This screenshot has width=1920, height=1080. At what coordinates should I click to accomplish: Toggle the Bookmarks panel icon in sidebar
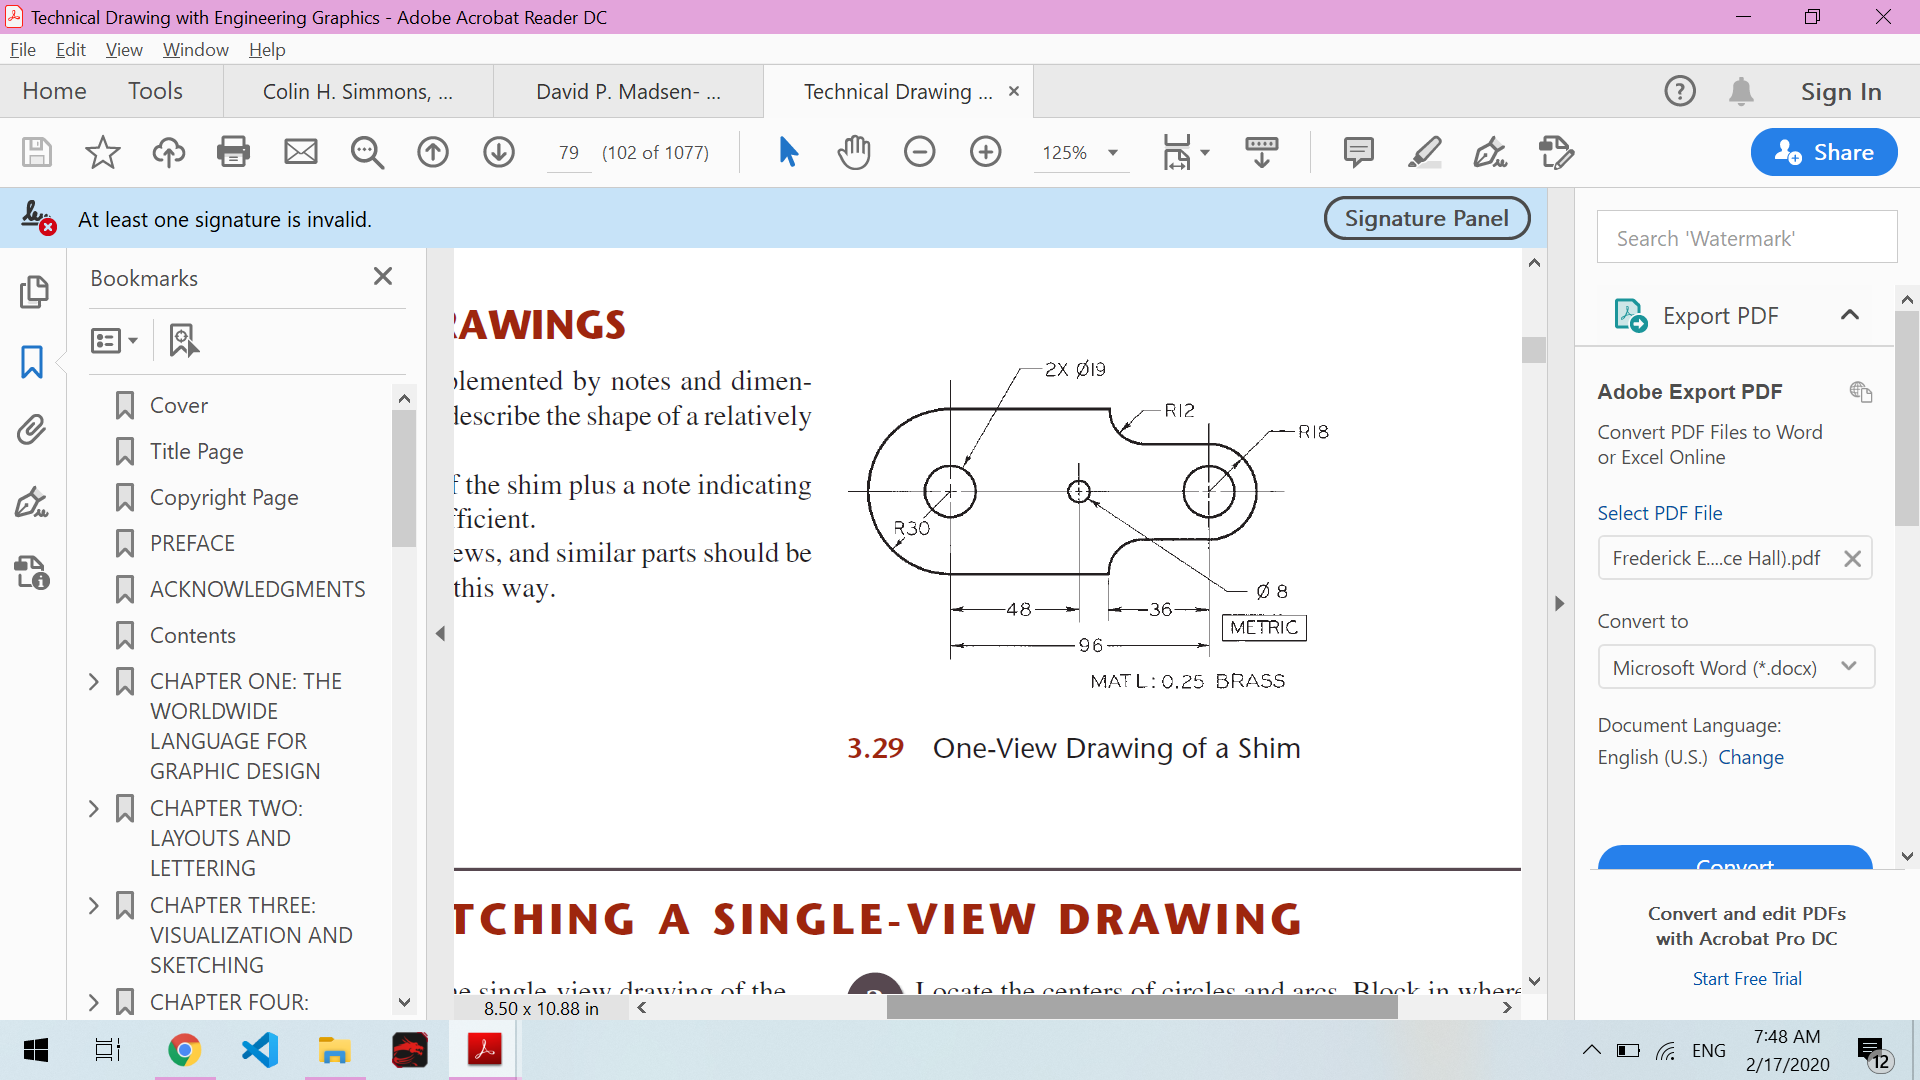(x=32, y=361)
